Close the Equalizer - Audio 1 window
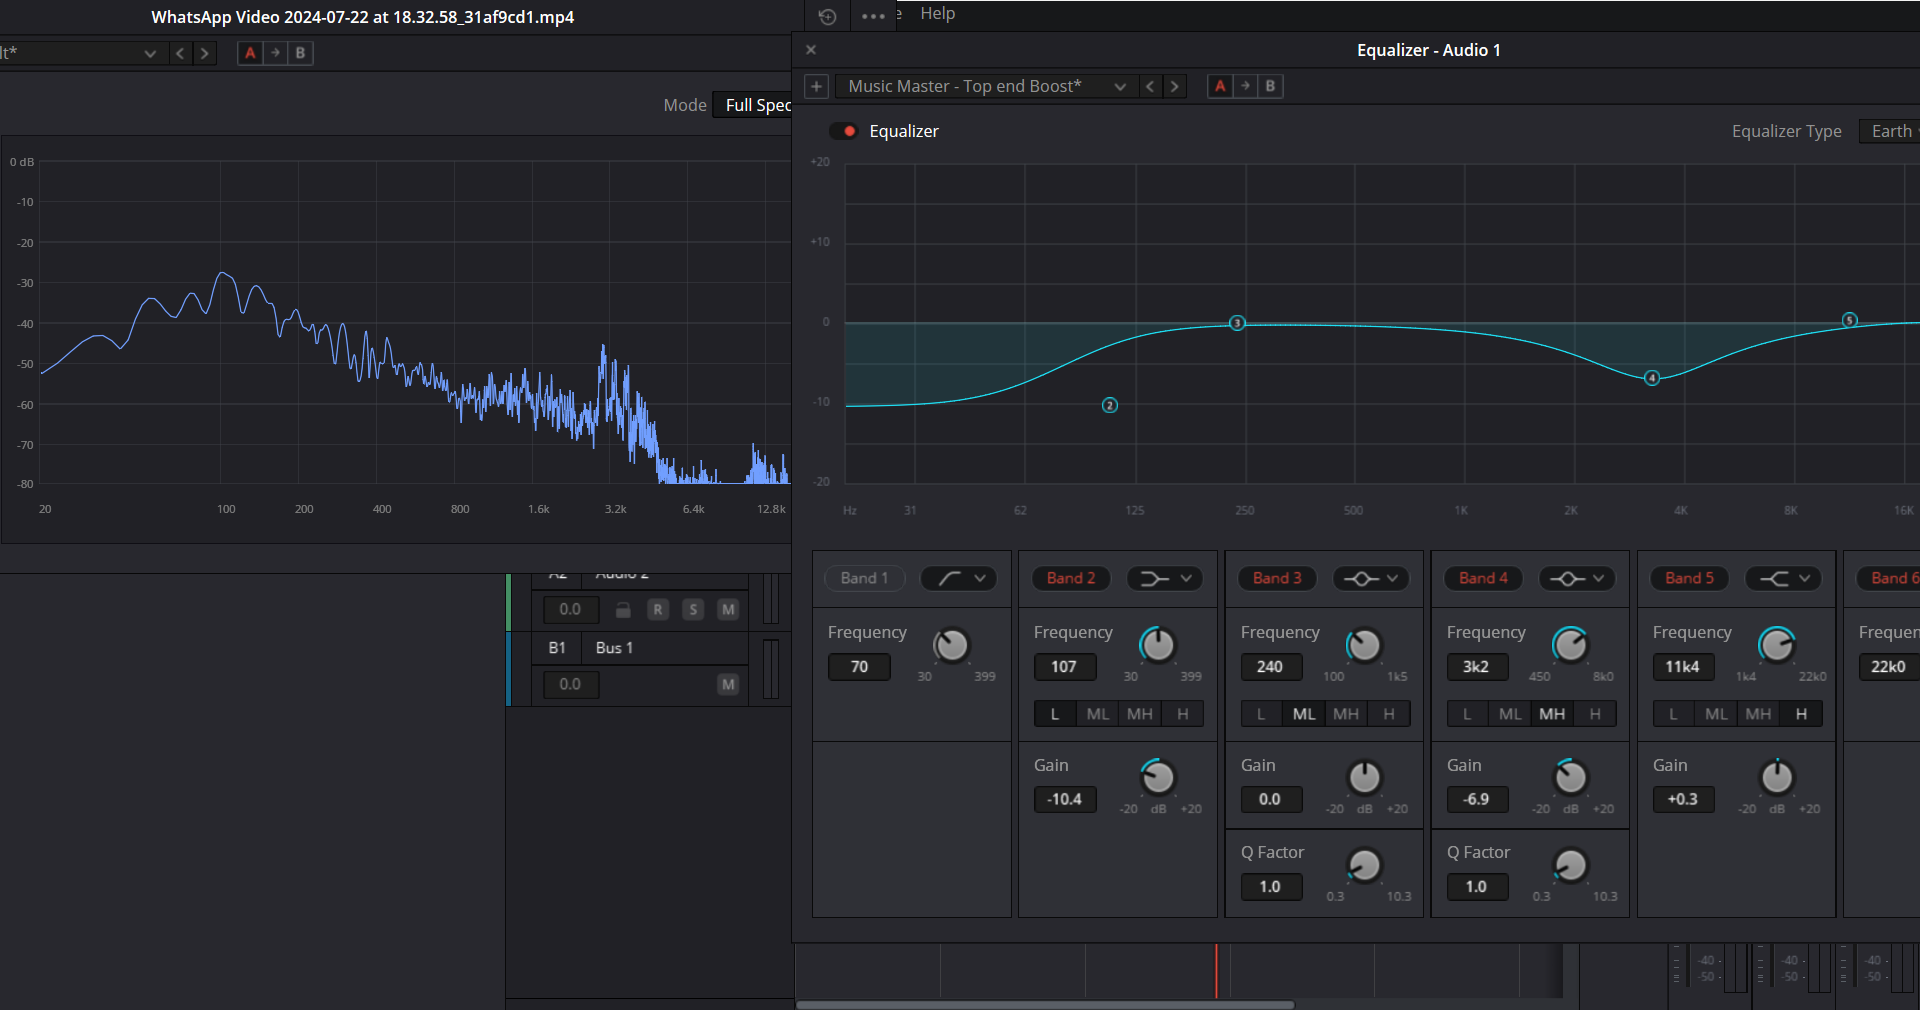 click(811, 50)
